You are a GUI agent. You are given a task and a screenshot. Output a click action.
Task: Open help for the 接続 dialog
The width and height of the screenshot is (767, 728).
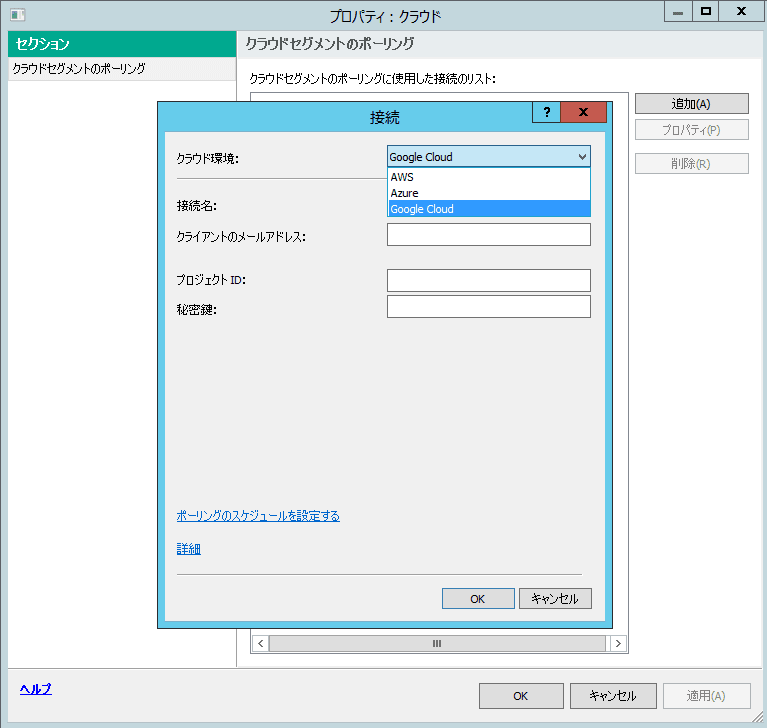pyautogui.click(x=546, y=112)
